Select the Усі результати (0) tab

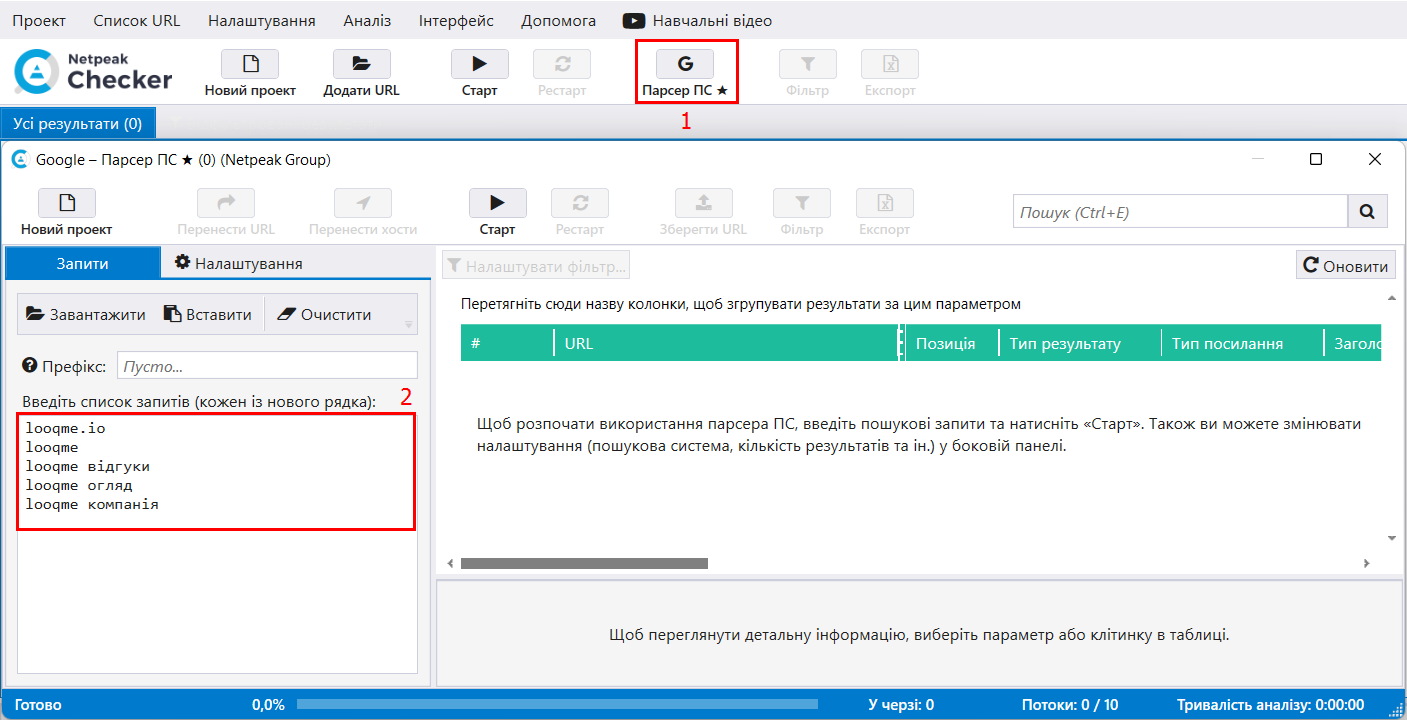click(78, 124)
